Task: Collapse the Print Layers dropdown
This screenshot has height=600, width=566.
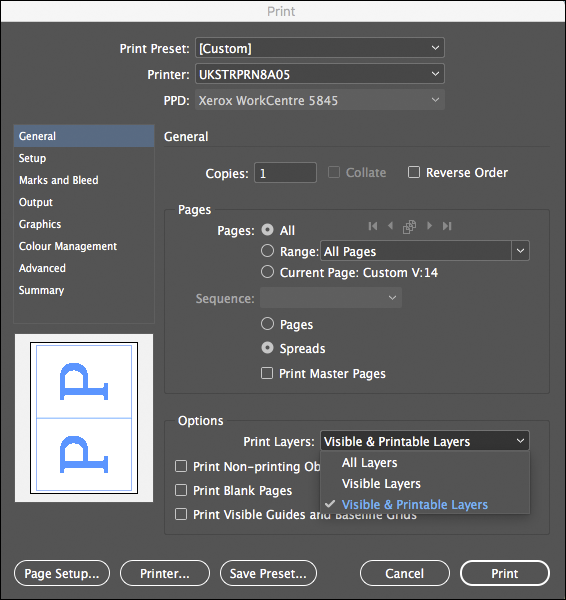Action: pyautogui.click(x=425, y=441)
